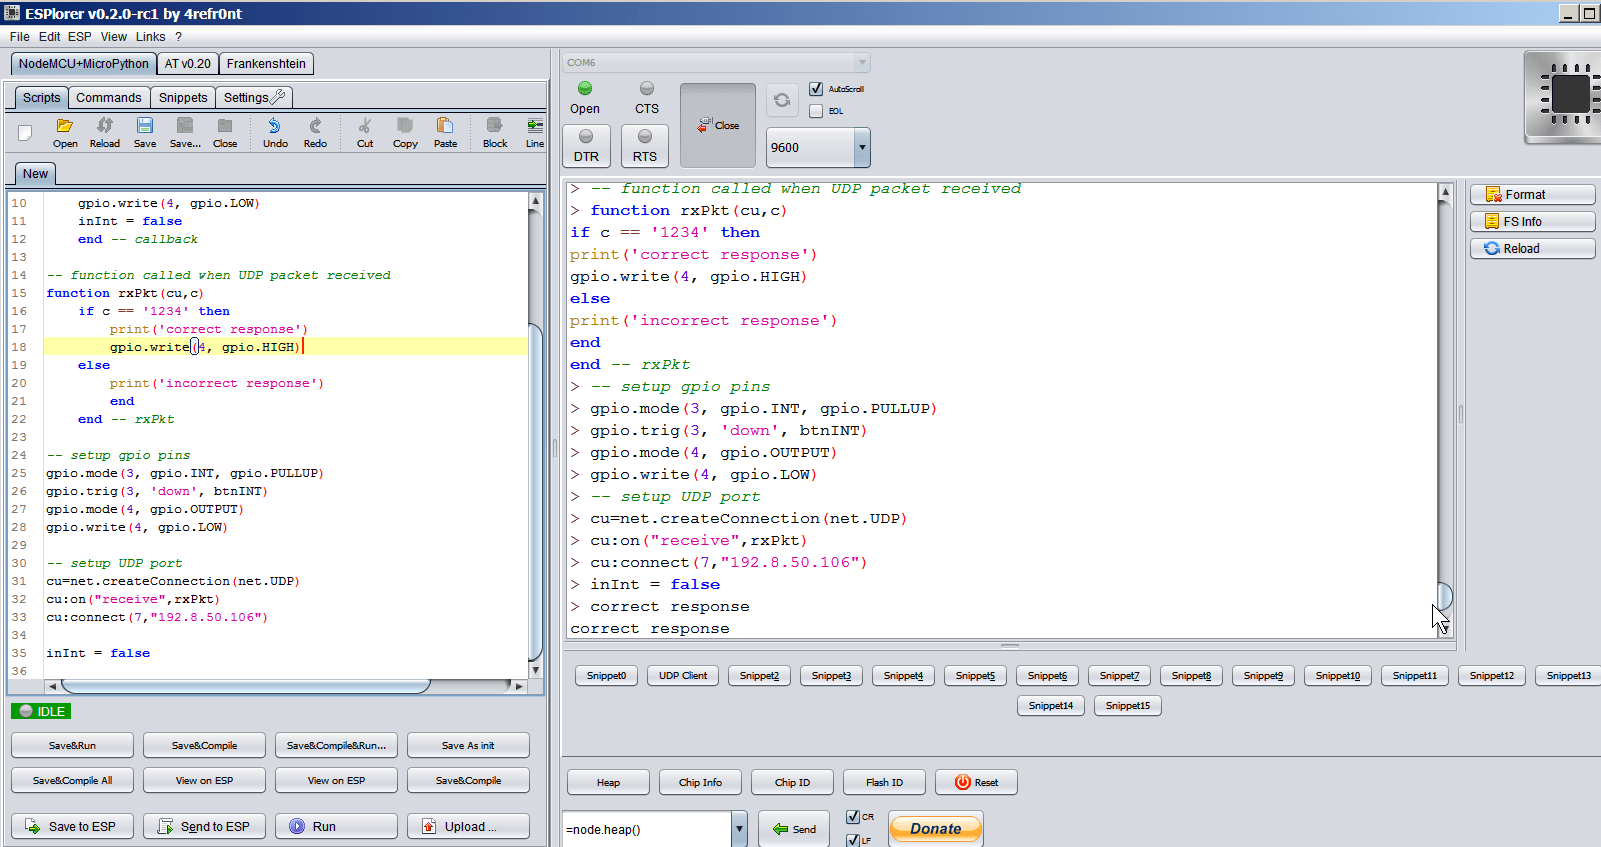Image resolution: width=1601 pixels, height=847 pixels.
Task: Click the Chip Info button
Action: pos(700,782)
